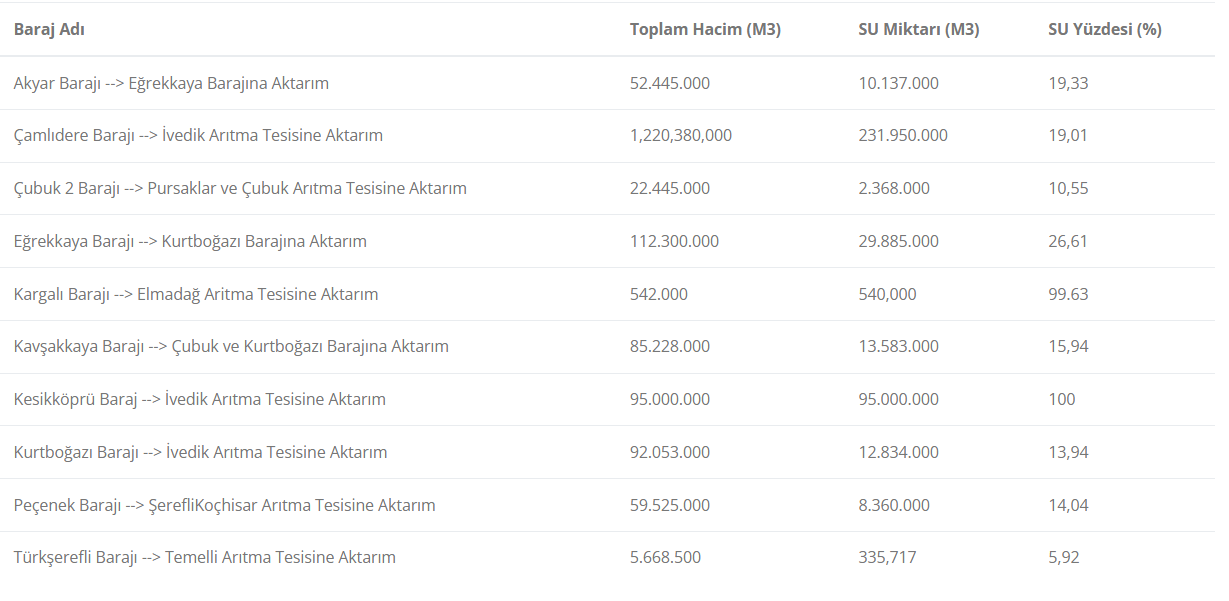The image size is (1229, 601).
Task: Click the 1,220,380,000 total volume cell
Action: point(681,135)
